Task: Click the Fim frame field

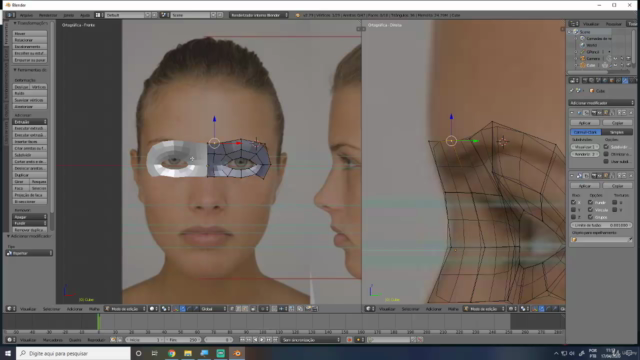Action: (182, 340)
